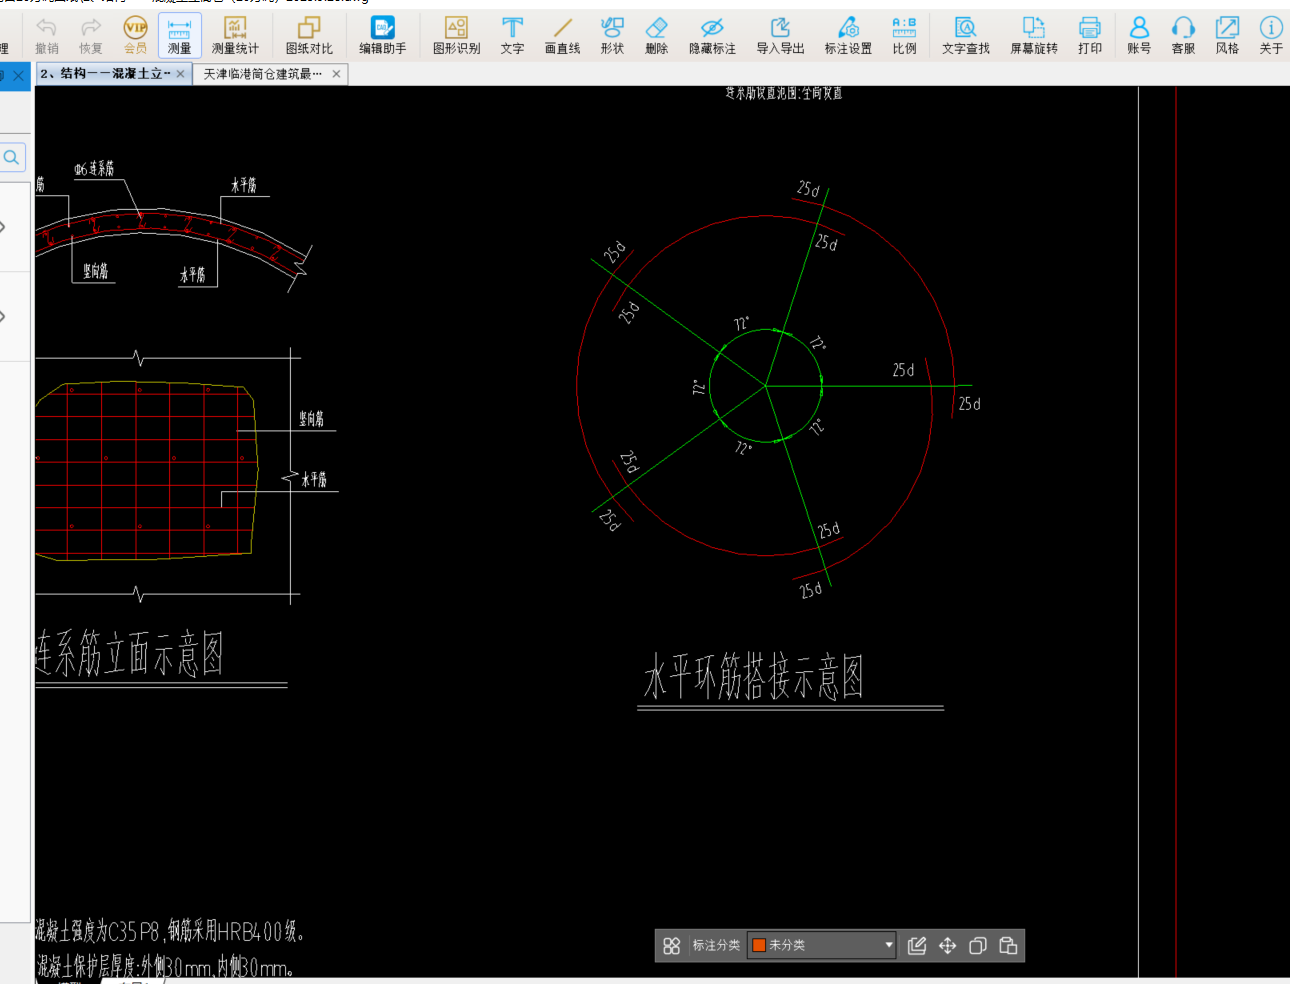The width and height of the screenshot is (1290, 984).
Task: Switch to the 天津临港筒仓建筑 tab
Action: tap(262, 74)
